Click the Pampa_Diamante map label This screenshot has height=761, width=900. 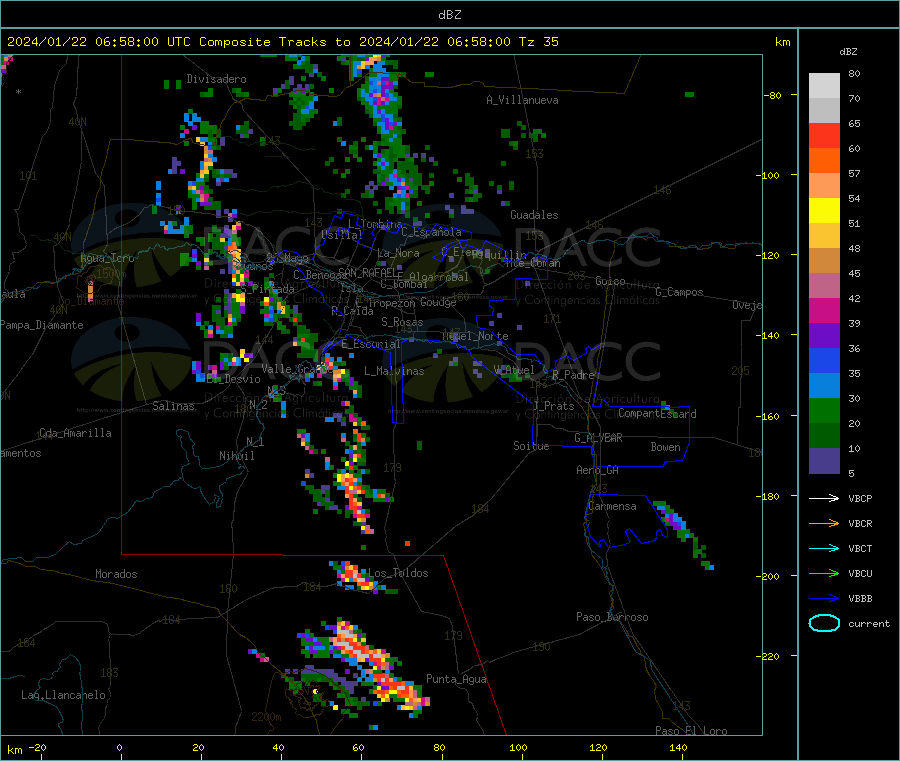42,325
